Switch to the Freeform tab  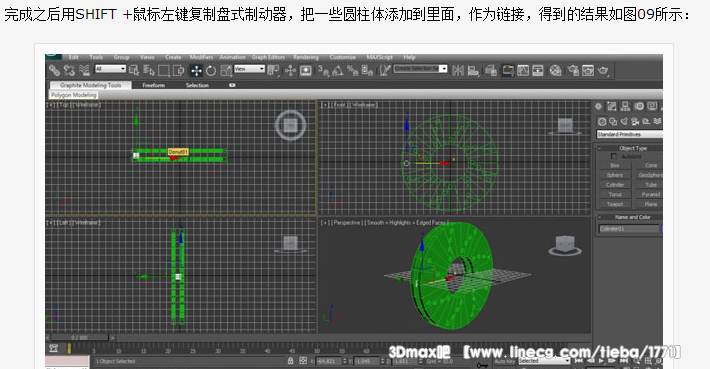coord(154,85)
